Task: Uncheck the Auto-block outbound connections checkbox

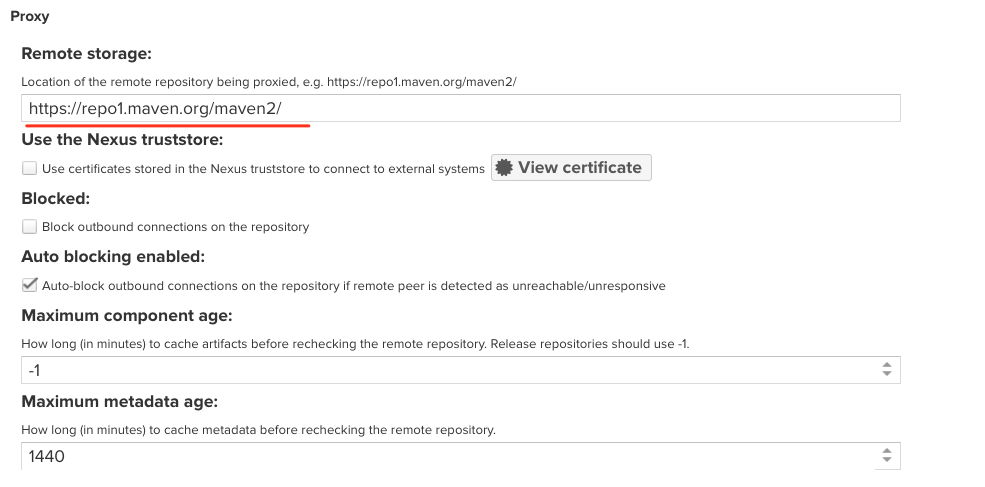Action: (x=30, y=285)
